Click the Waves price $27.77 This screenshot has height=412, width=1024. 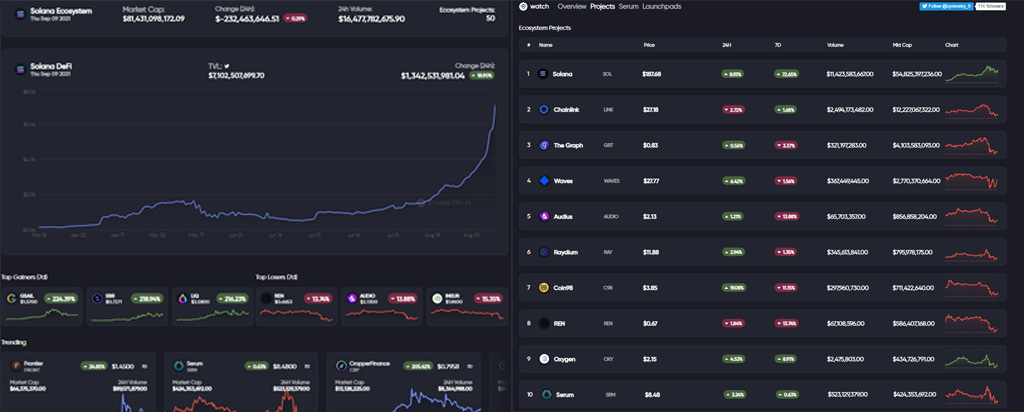point(650,181)
